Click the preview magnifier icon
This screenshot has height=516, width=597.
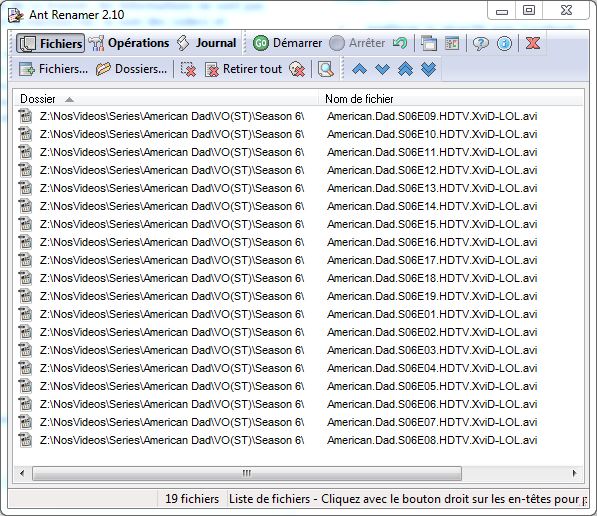point(326,69)
